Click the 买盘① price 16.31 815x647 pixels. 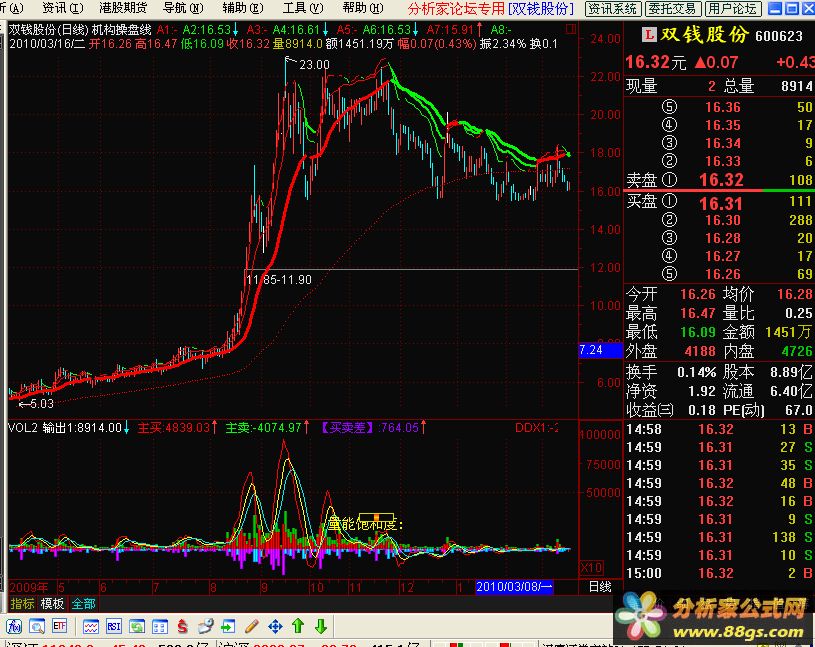tap(721, 203)
